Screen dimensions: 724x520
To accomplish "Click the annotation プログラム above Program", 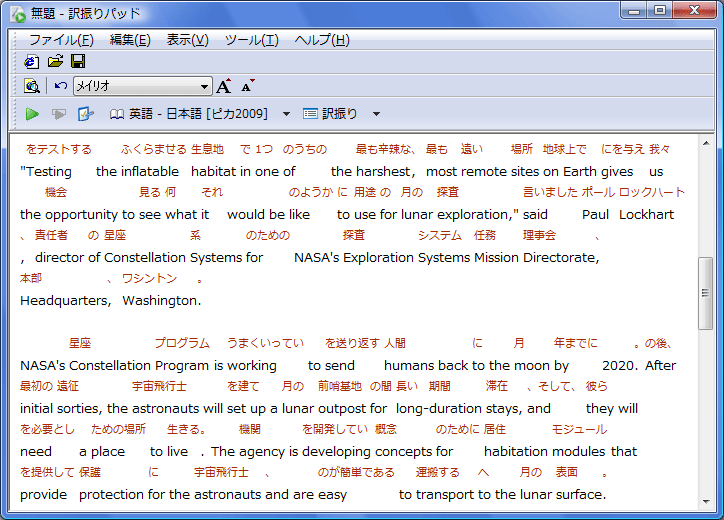I will point(182,343).
